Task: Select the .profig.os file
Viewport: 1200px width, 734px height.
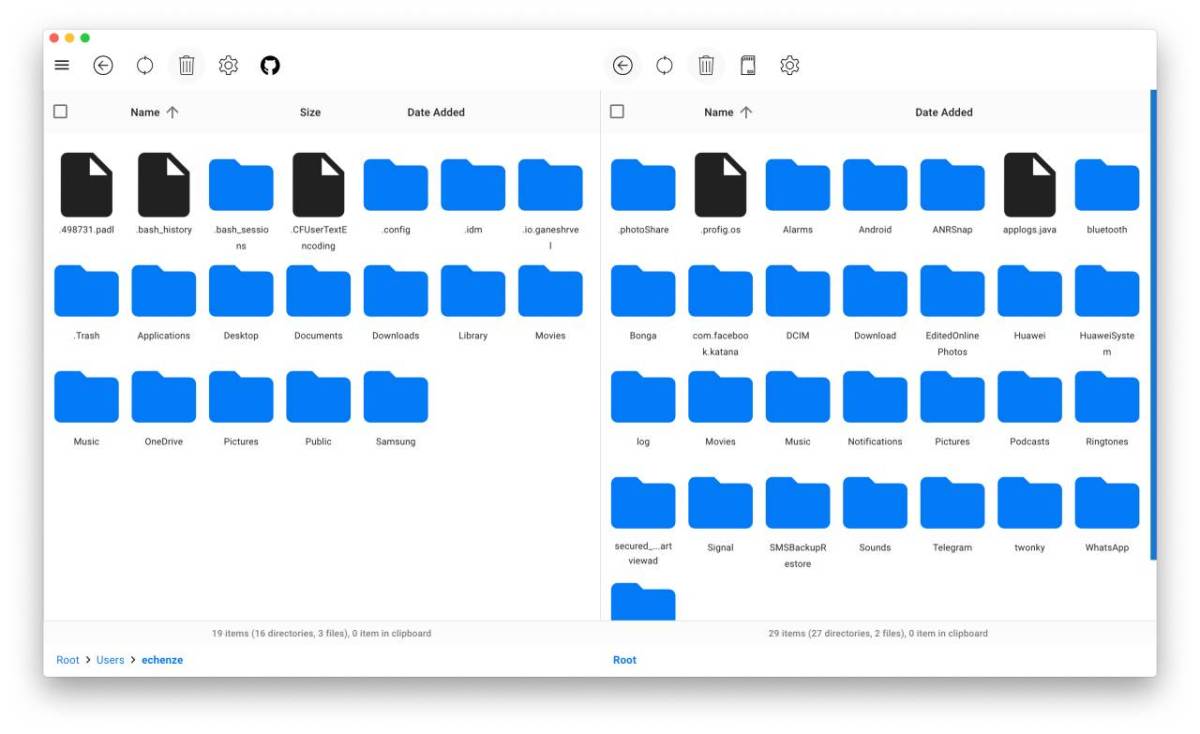Action: click(x=720, y=195)
